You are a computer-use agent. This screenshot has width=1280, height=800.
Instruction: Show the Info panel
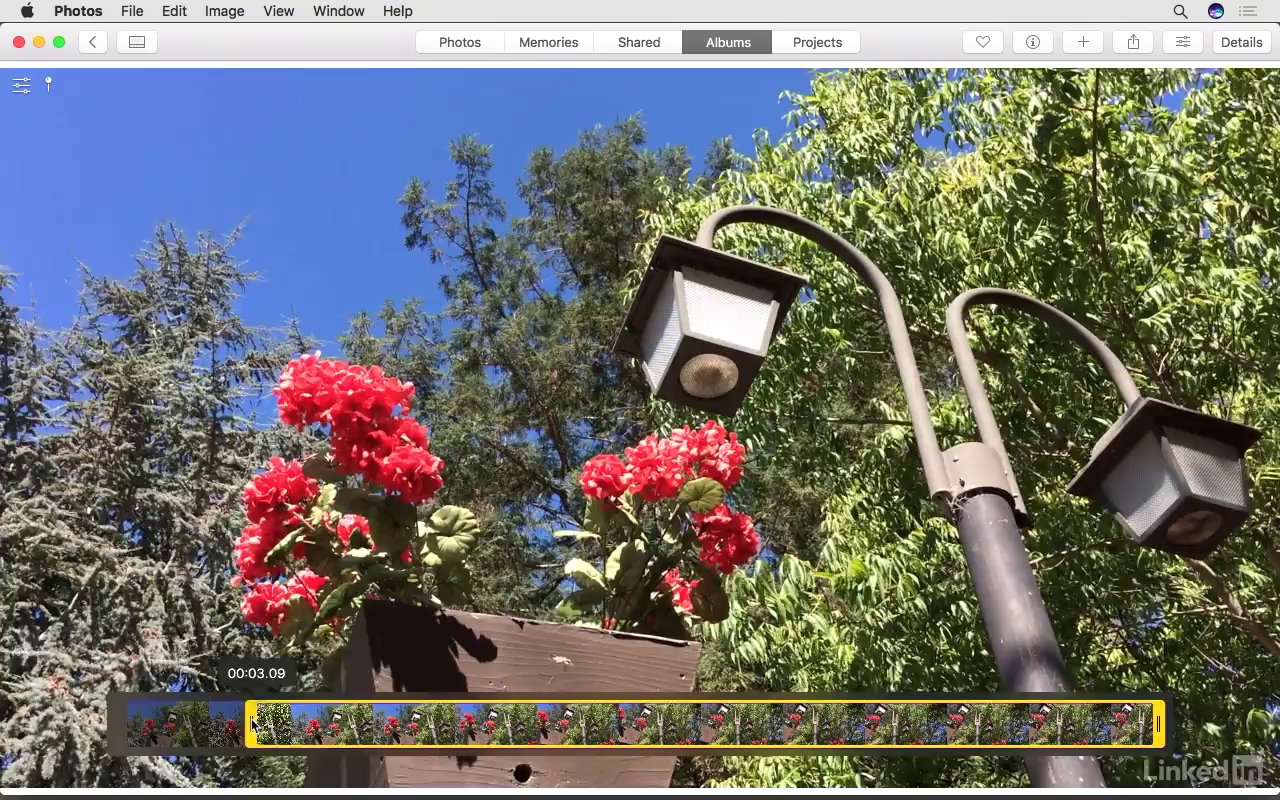(1033, 42)
